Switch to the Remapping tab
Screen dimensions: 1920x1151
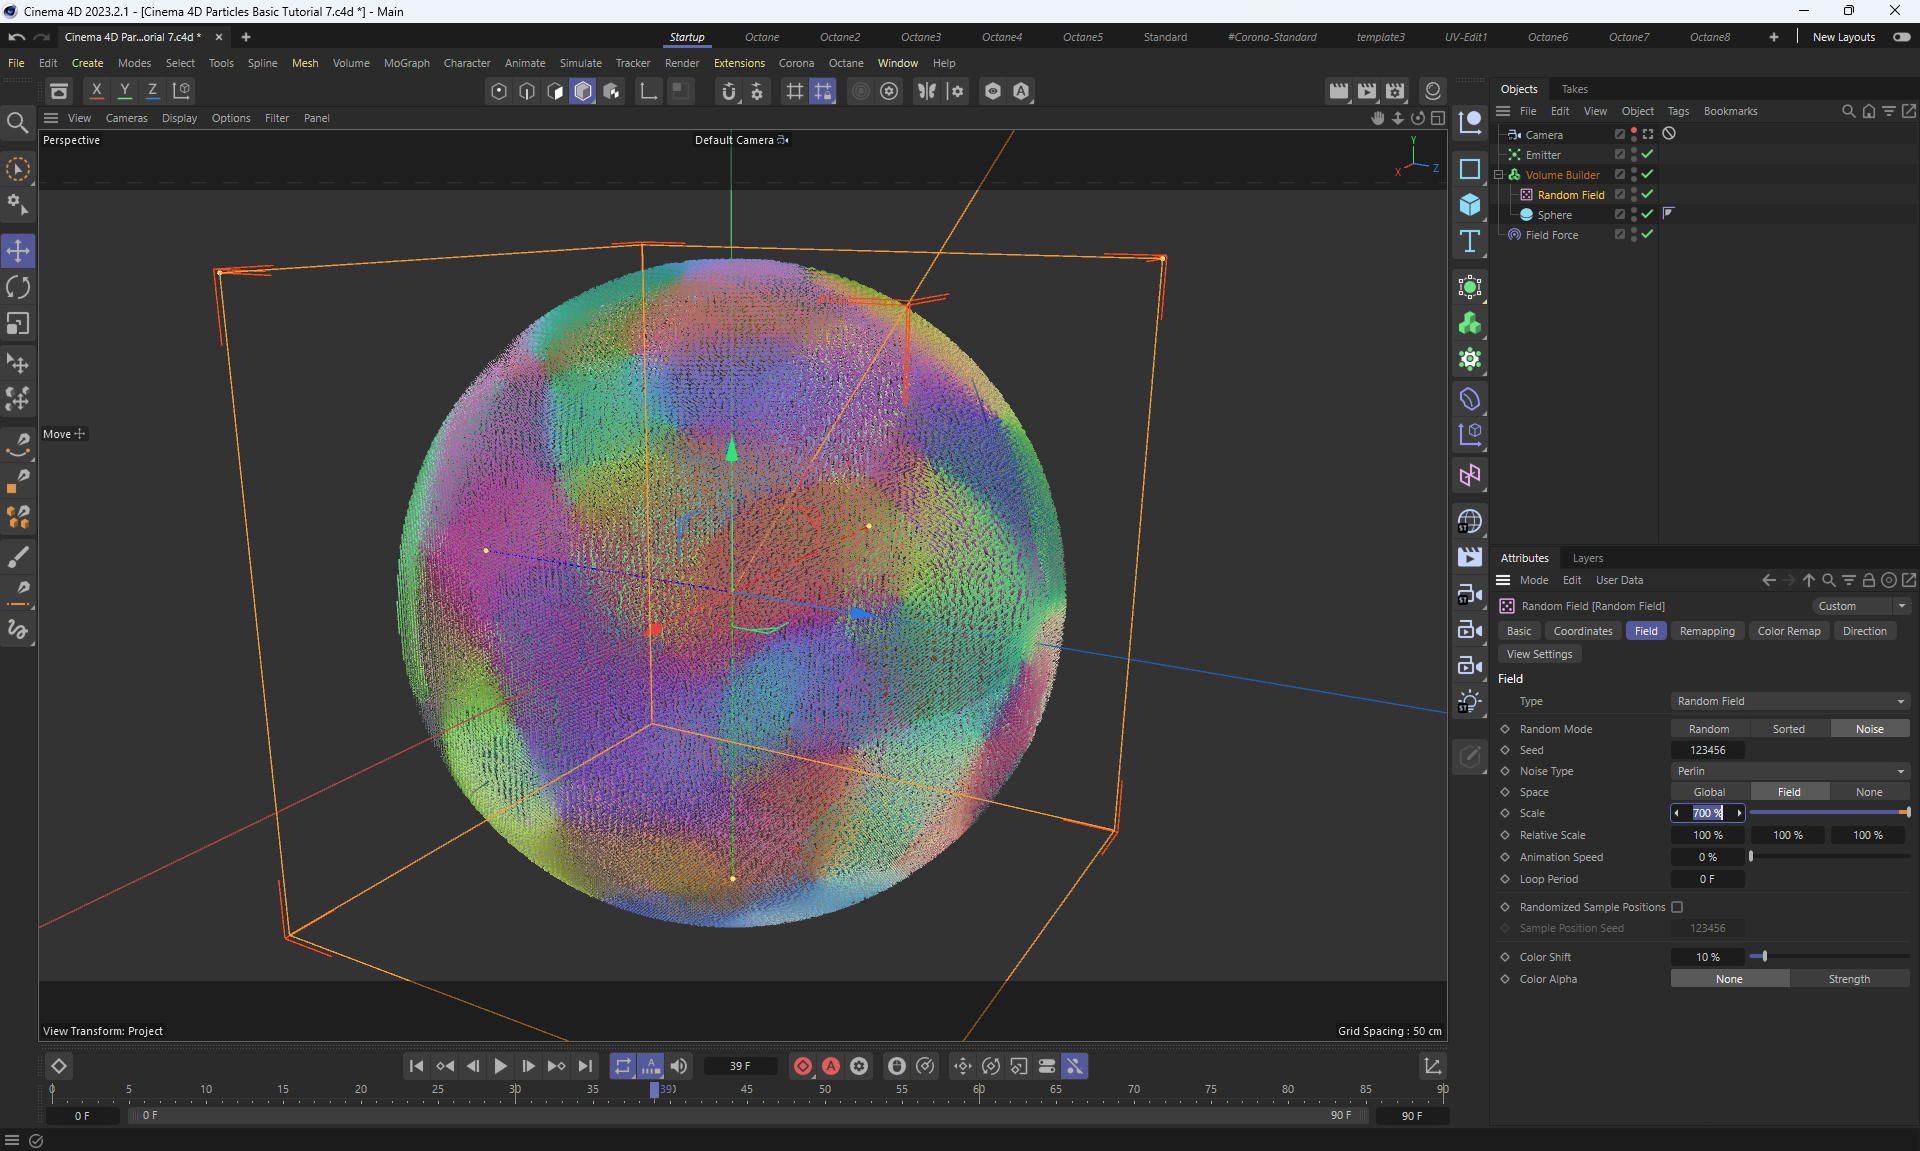1706,631
